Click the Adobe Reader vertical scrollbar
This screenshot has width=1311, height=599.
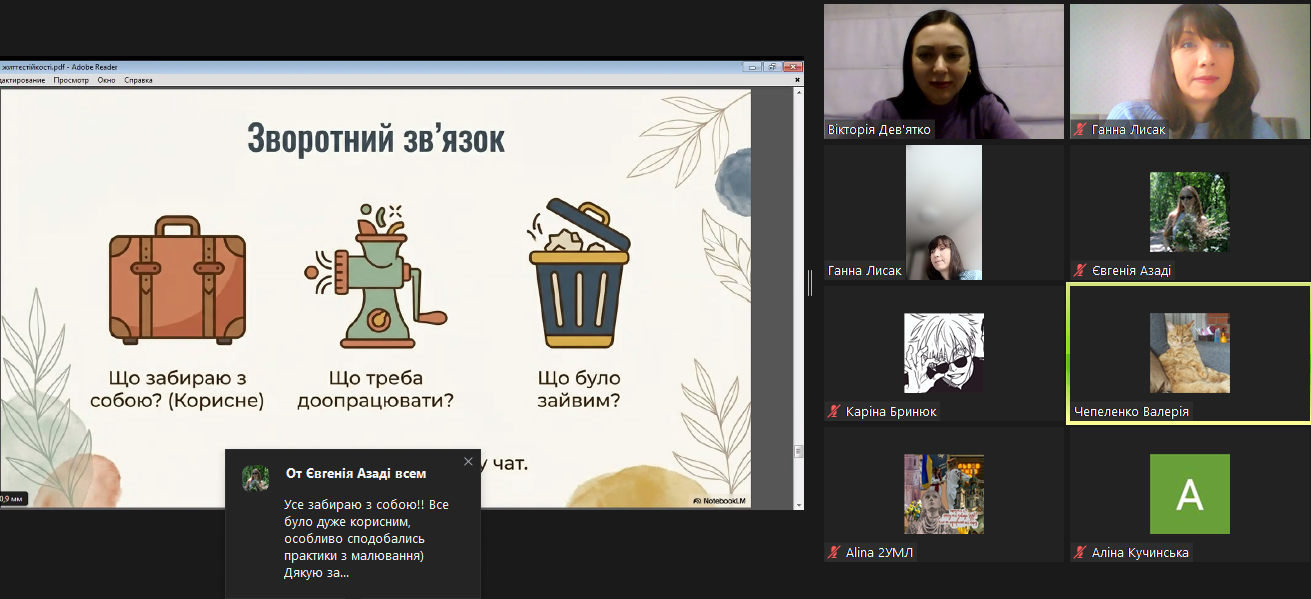tap(797, 270)
